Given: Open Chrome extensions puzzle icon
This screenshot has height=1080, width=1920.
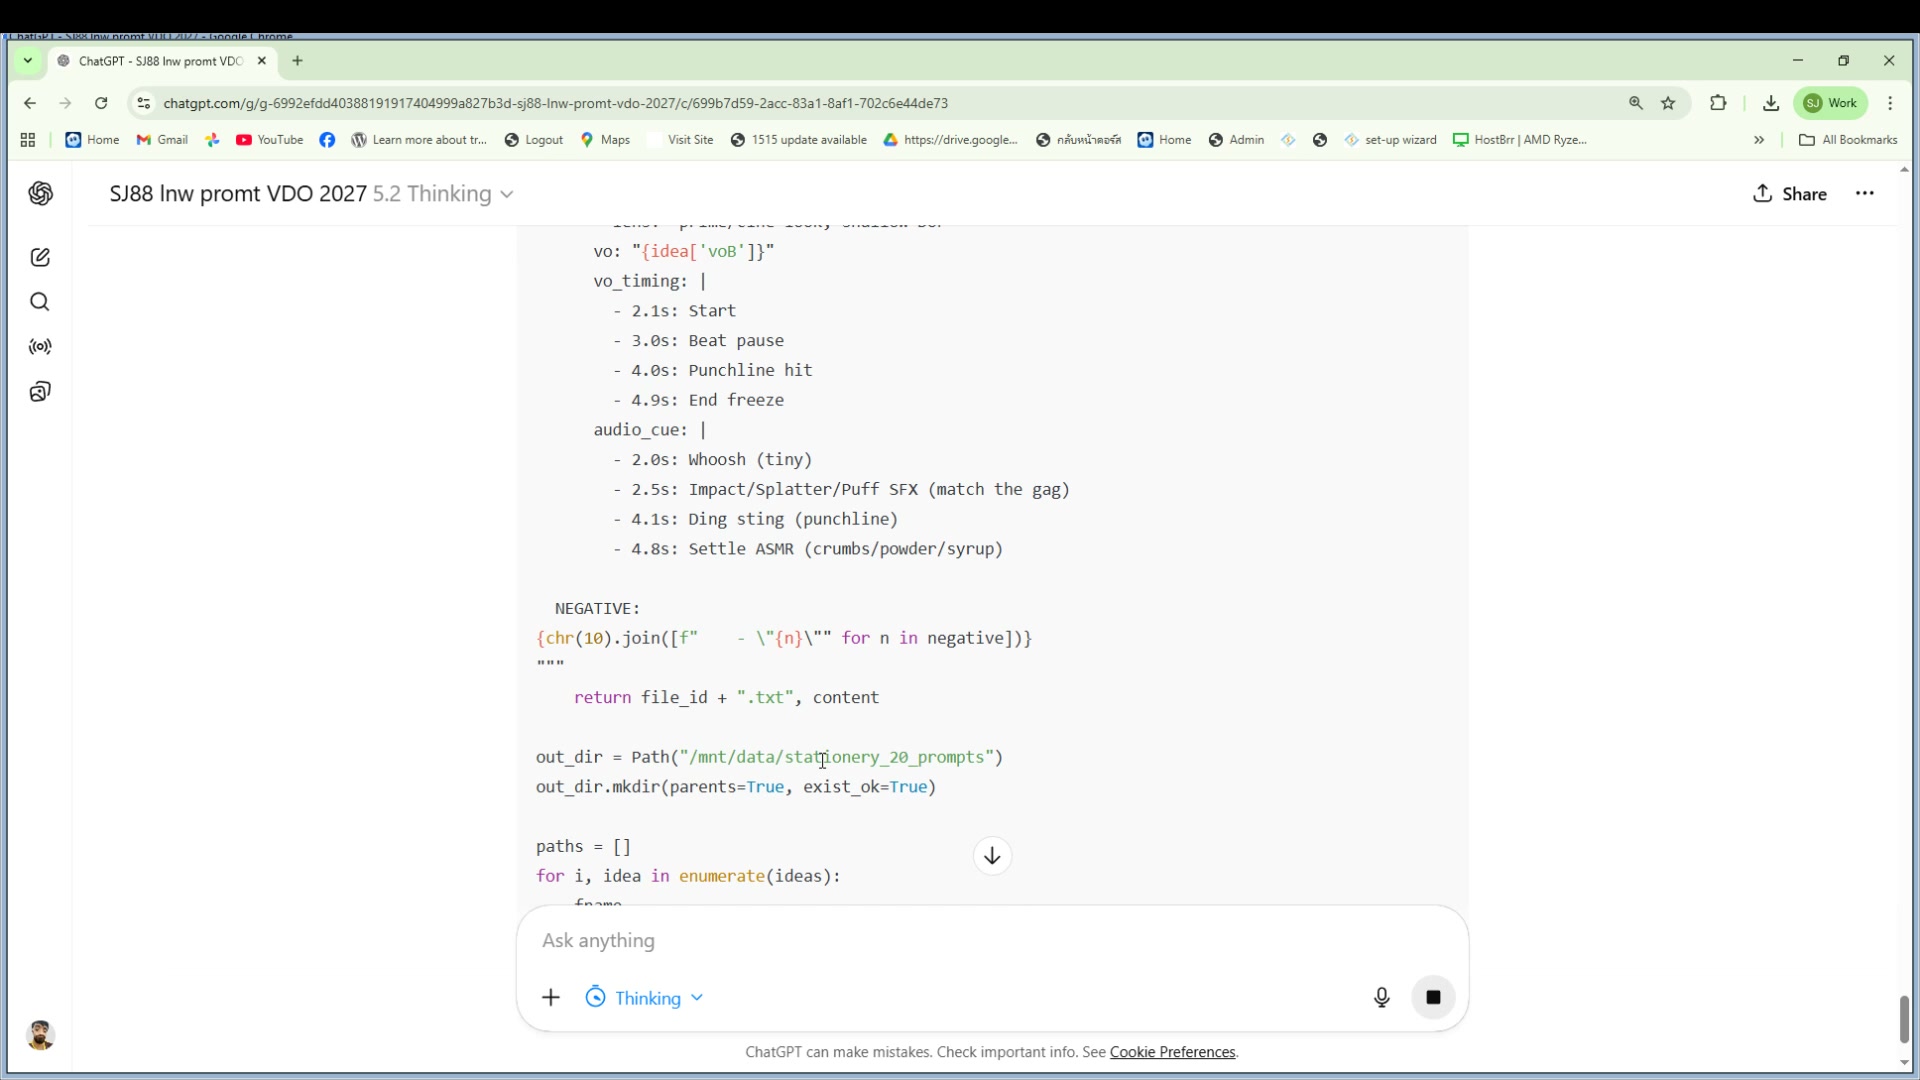Looking at the screenshot, I should tap(1718, 103).
